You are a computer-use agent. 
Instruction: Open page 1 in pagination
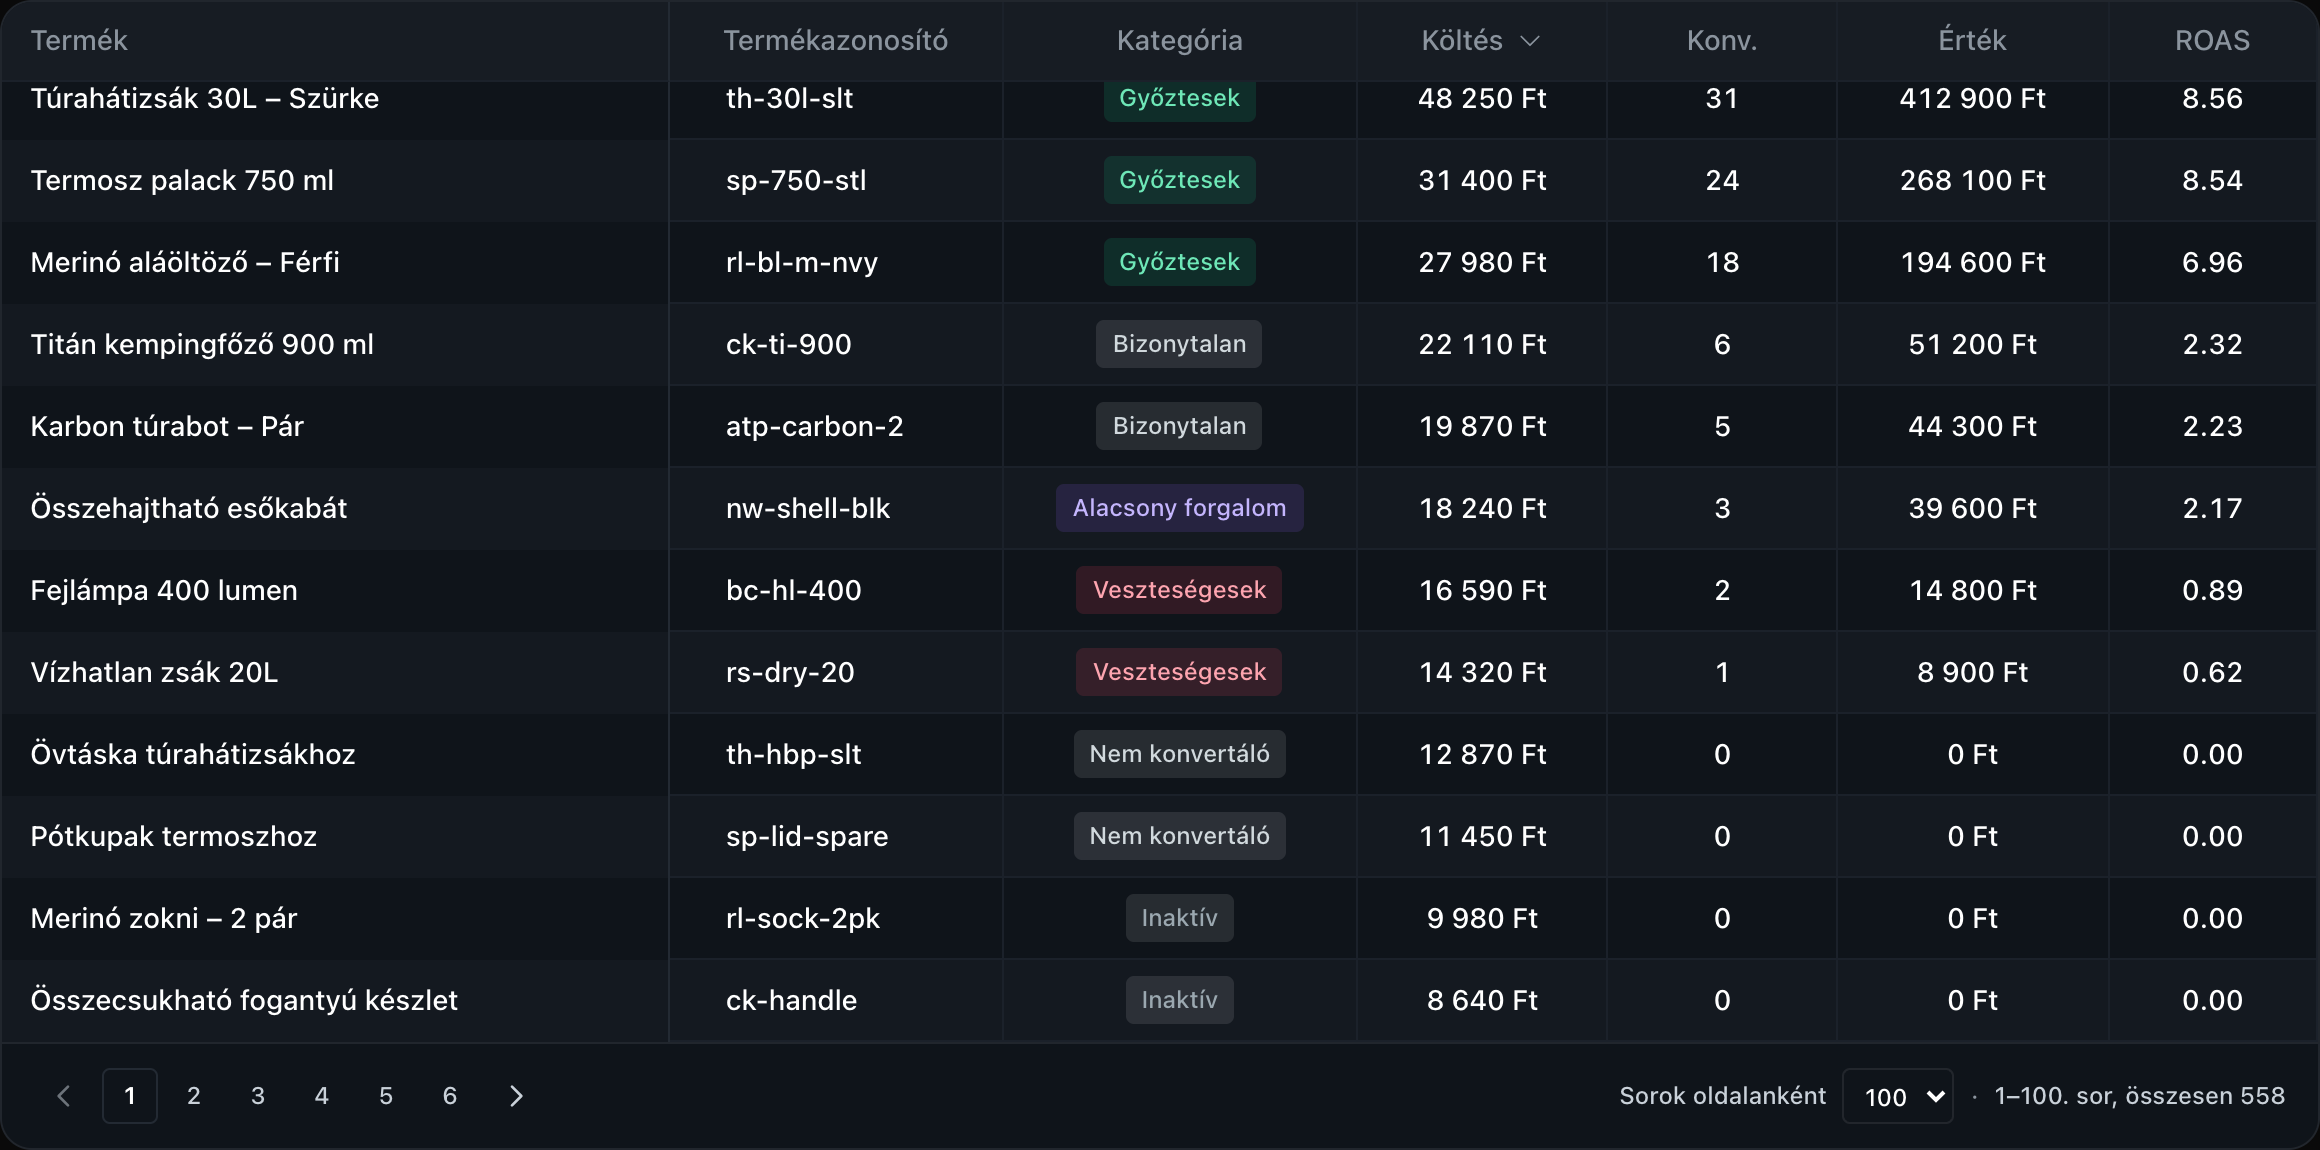130,1096
